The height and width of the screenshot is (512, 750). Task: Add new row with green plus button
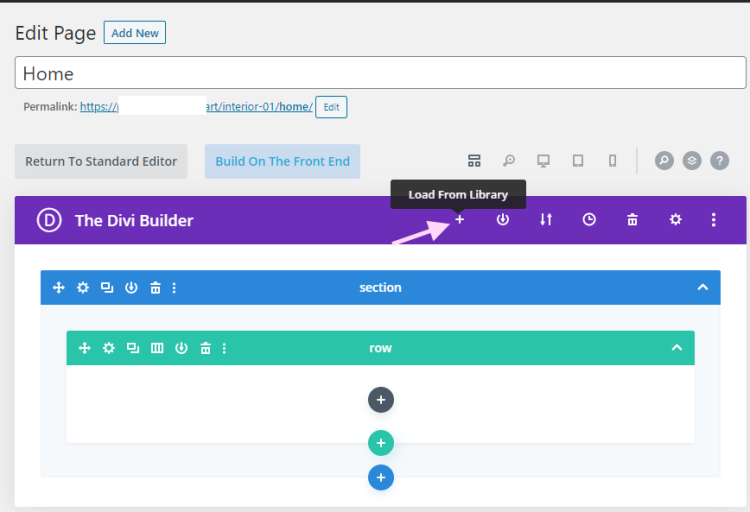pyautogui.click(x=381, y=443)
